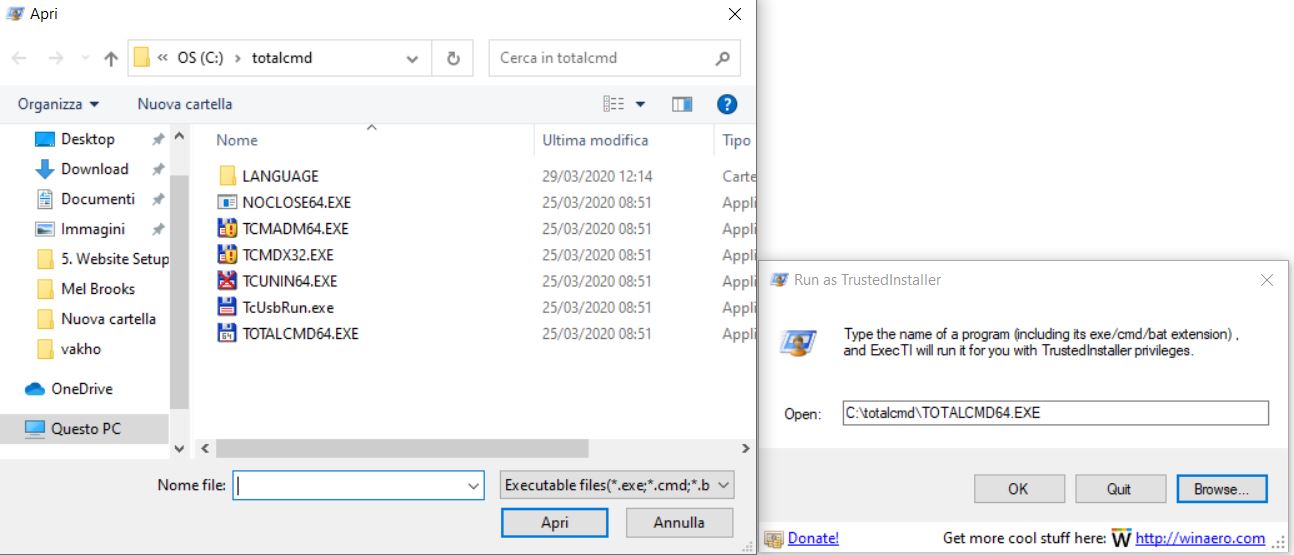Expand the Nome file combo box arrow
This screenshot has width=1294, height=555.
(474, 486)
